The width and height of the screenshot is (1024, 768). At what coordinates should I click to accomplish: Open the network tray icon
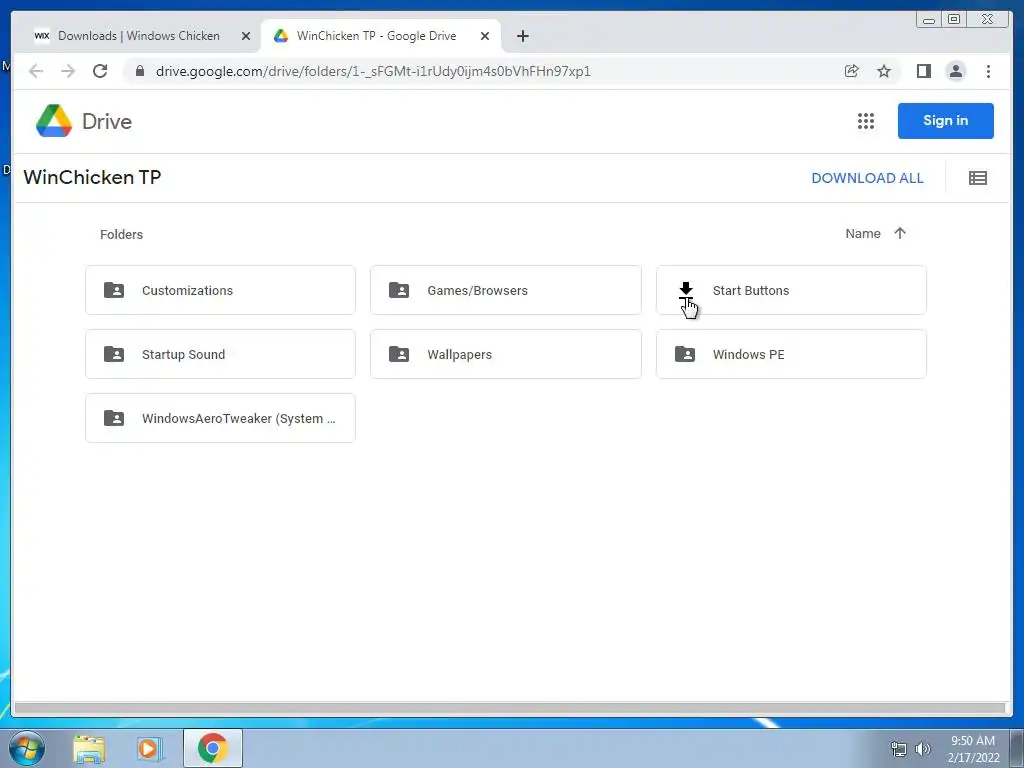899,749
